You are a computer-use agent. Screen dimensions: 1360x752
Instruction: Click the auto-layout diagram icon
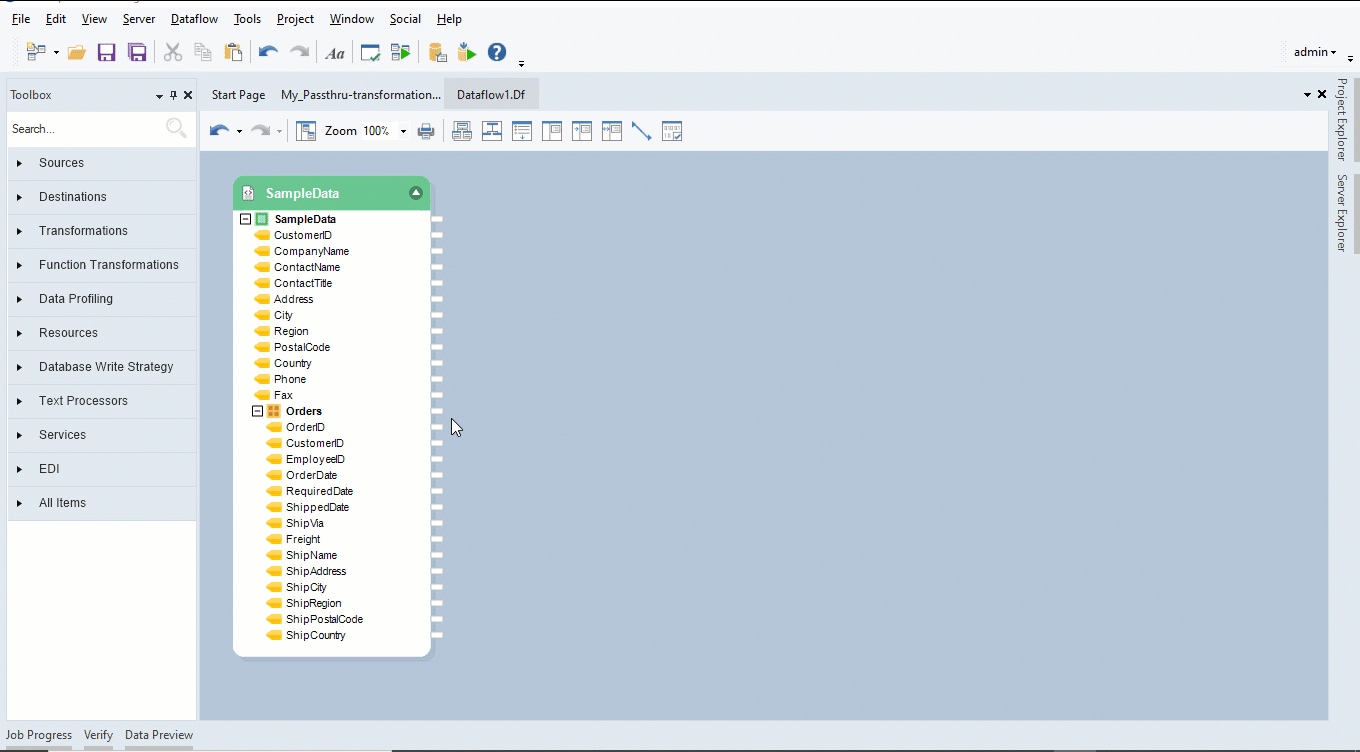(306, 131)
